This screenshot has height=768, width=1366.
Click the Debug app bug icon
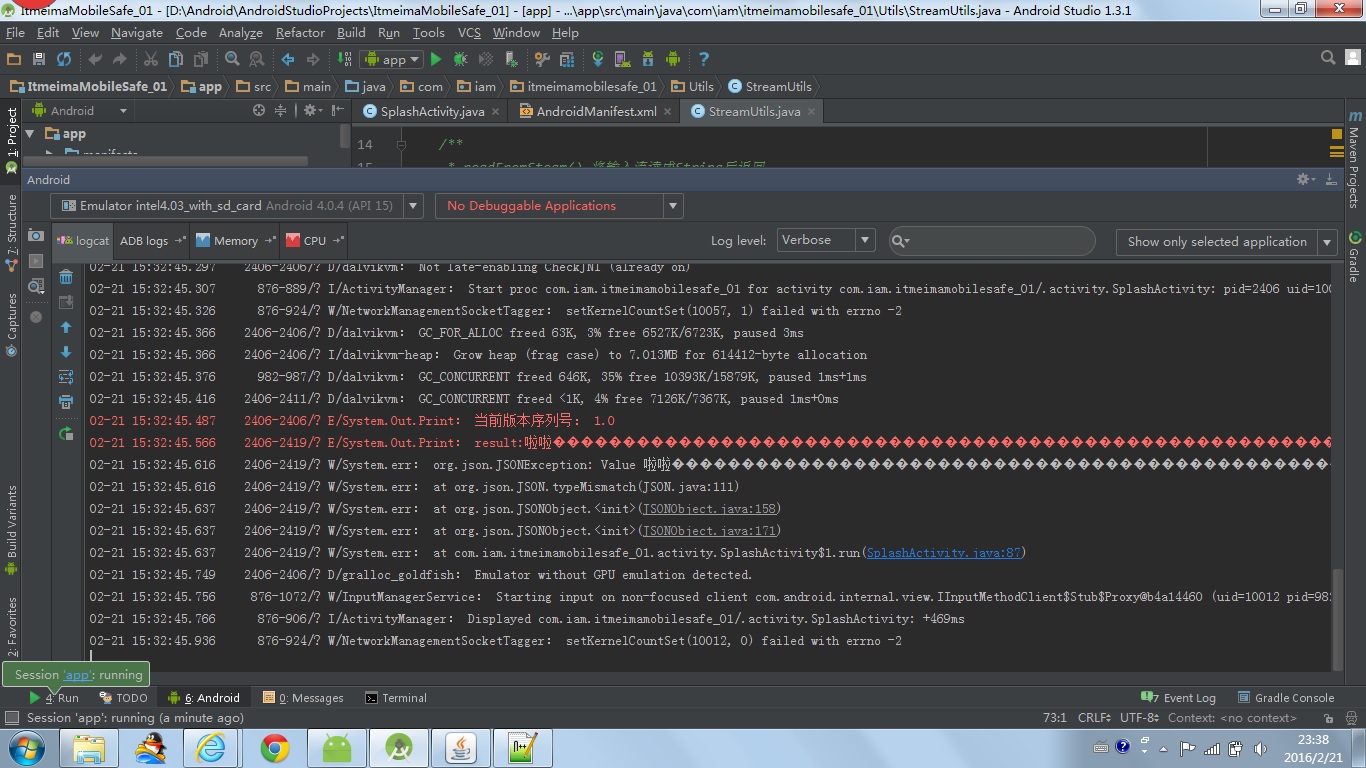(461, 59)
